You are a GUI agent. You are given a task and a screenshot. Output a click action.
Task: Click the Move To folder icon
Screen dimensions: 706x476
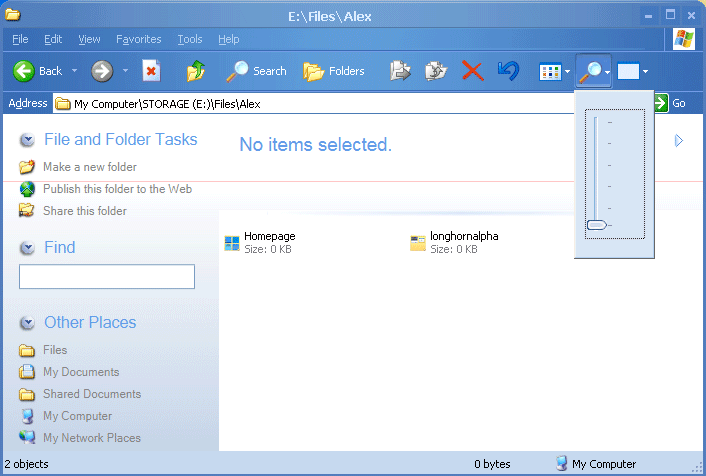pos(400,71)
